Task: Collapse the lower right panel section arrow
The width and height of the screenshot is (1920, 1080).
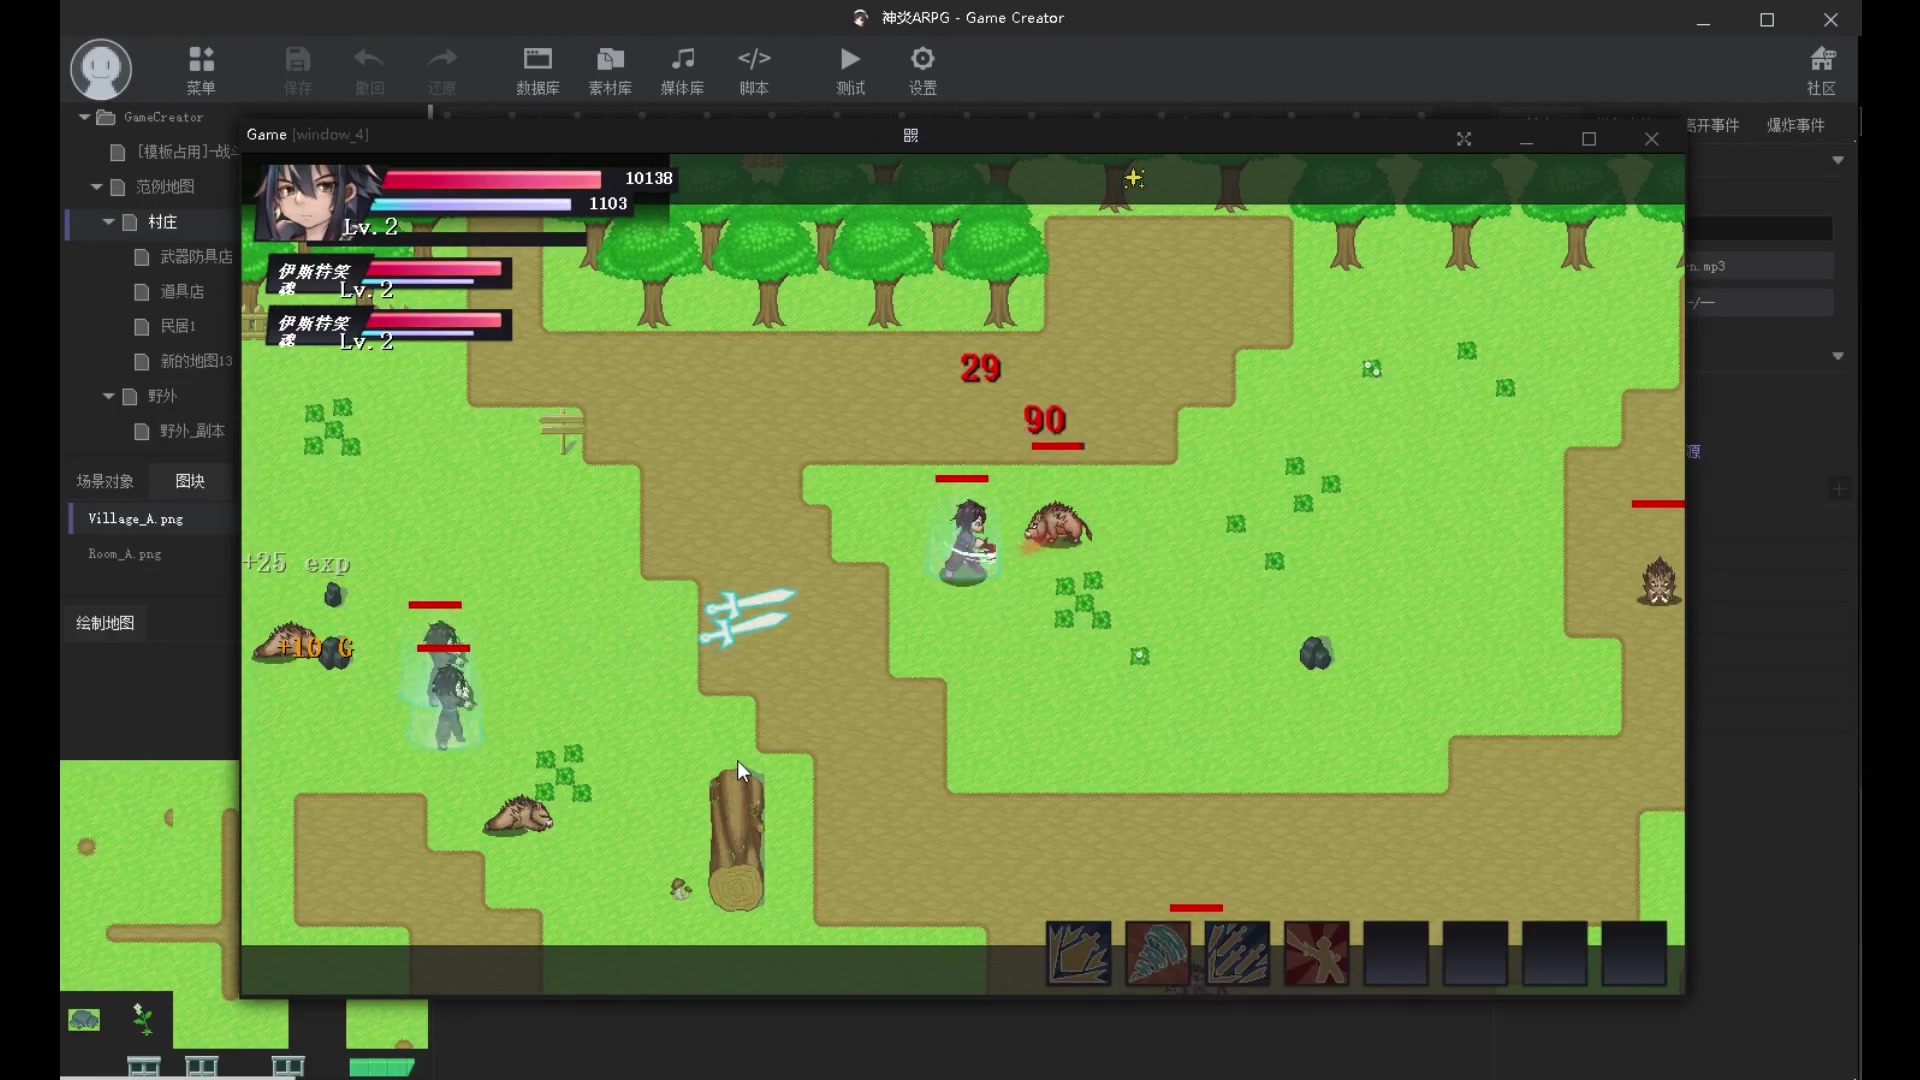Action: [1838, 356]
